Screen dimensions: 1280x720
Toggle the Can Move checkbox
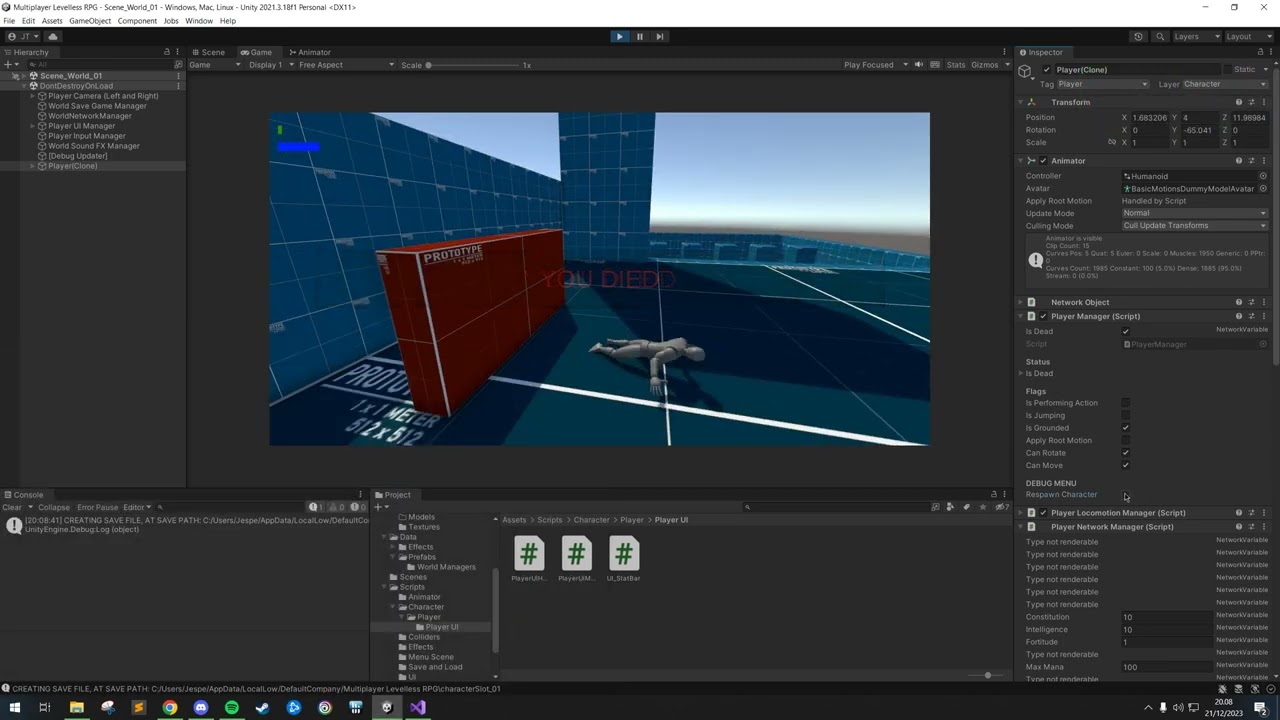pos(1126,465)
